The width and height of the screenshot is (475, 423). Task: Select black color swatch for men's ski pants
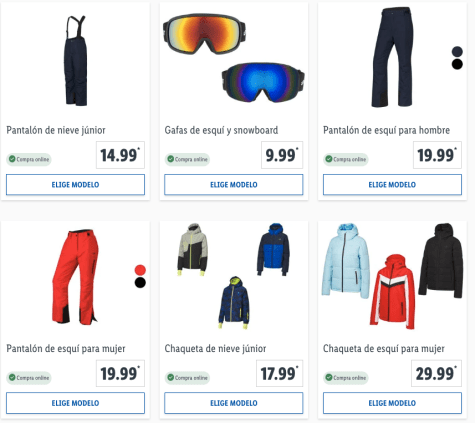[457, 64]
